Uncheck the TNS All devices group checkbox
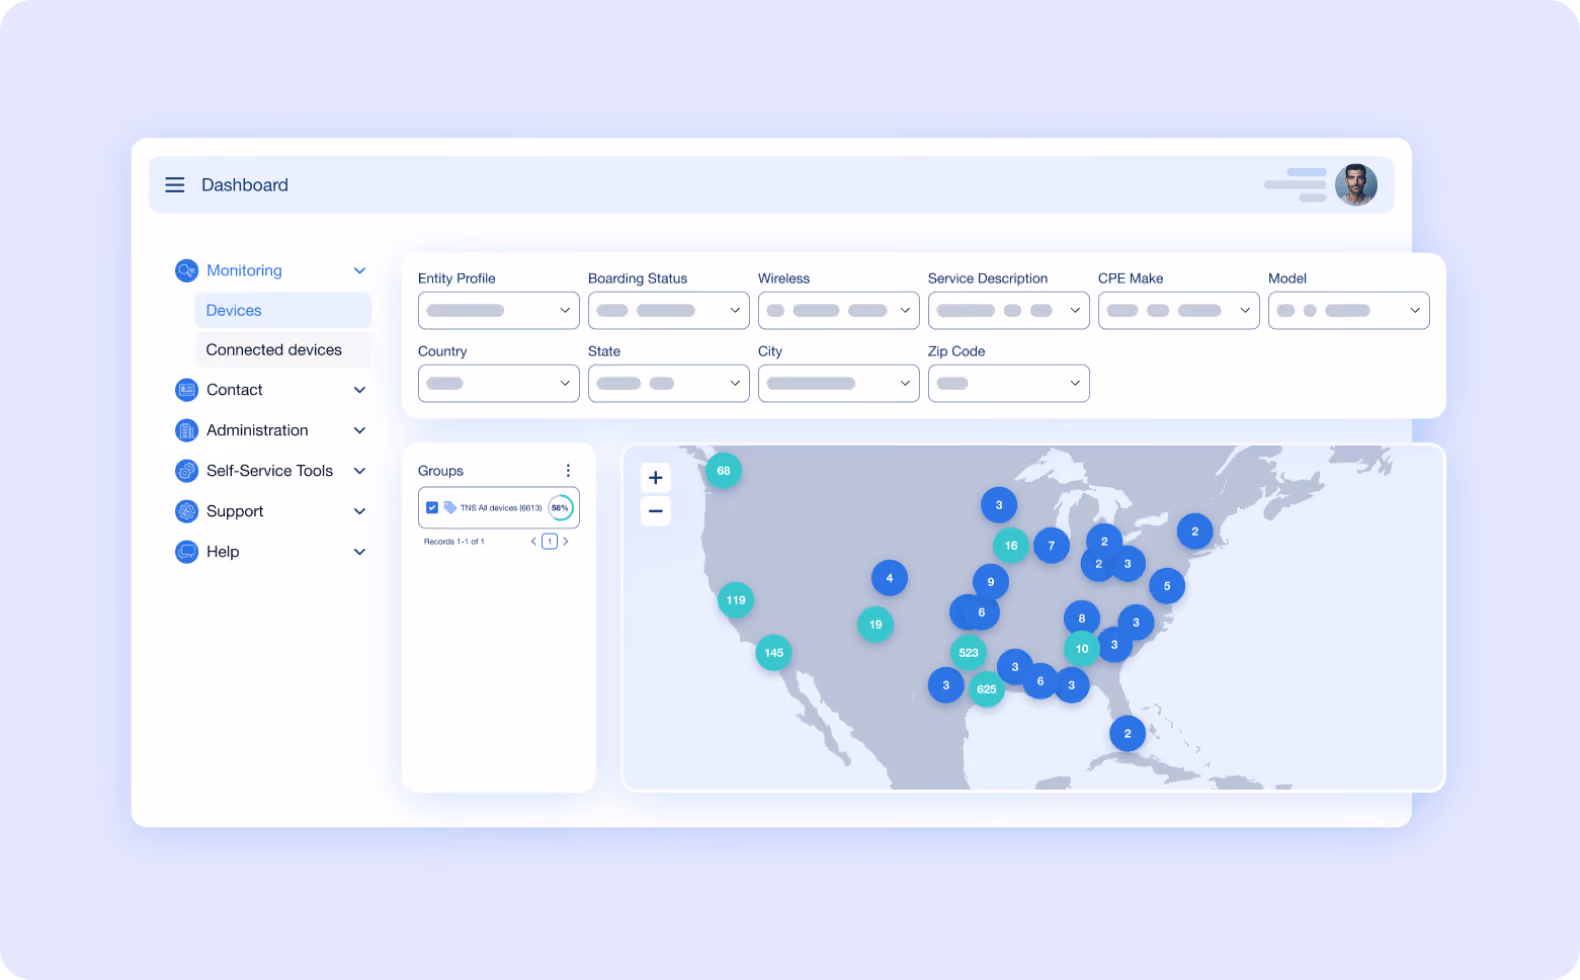Screen dimensions: 1580x980 (432, 508)
